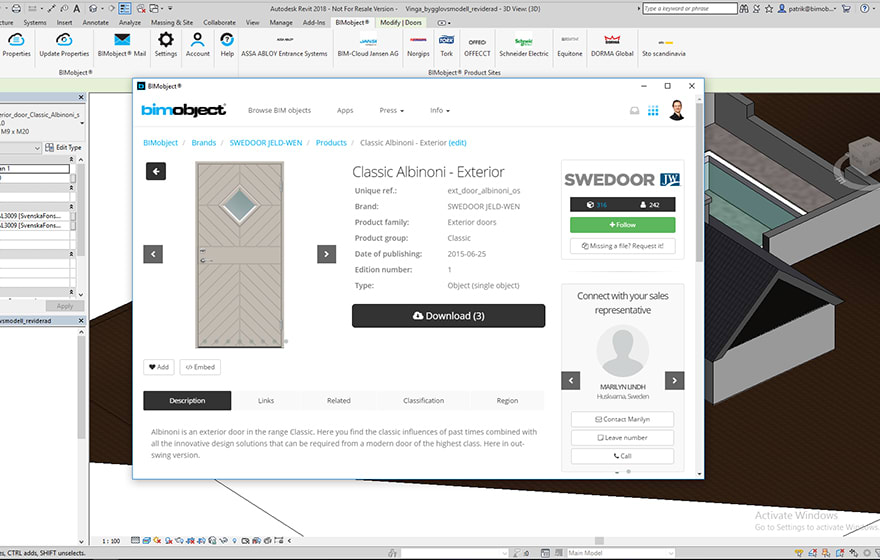Click the Call button
880x560 pixels.
tap(622, 456)
